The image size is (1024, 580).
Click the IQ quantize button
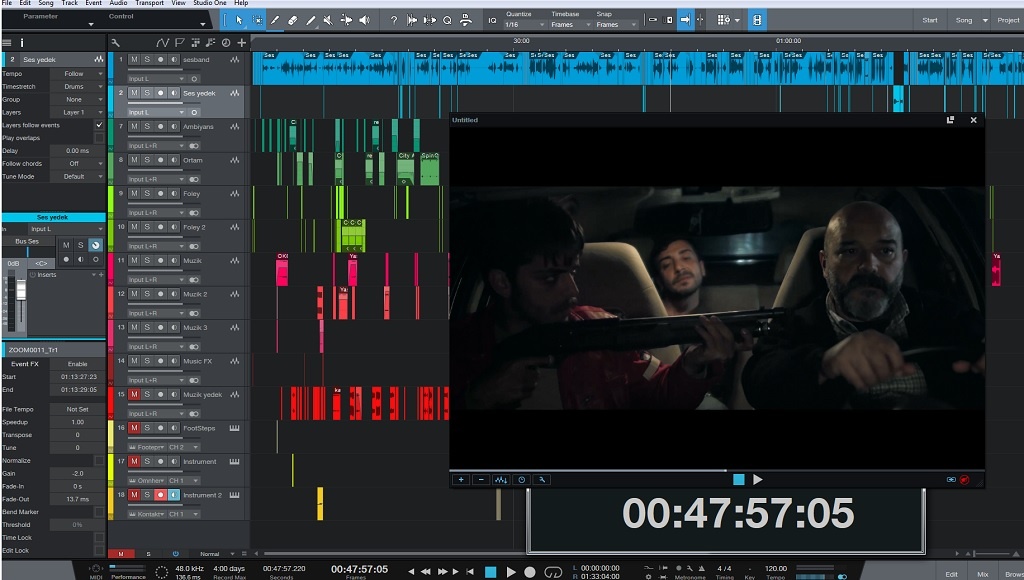tap(492, 20)
